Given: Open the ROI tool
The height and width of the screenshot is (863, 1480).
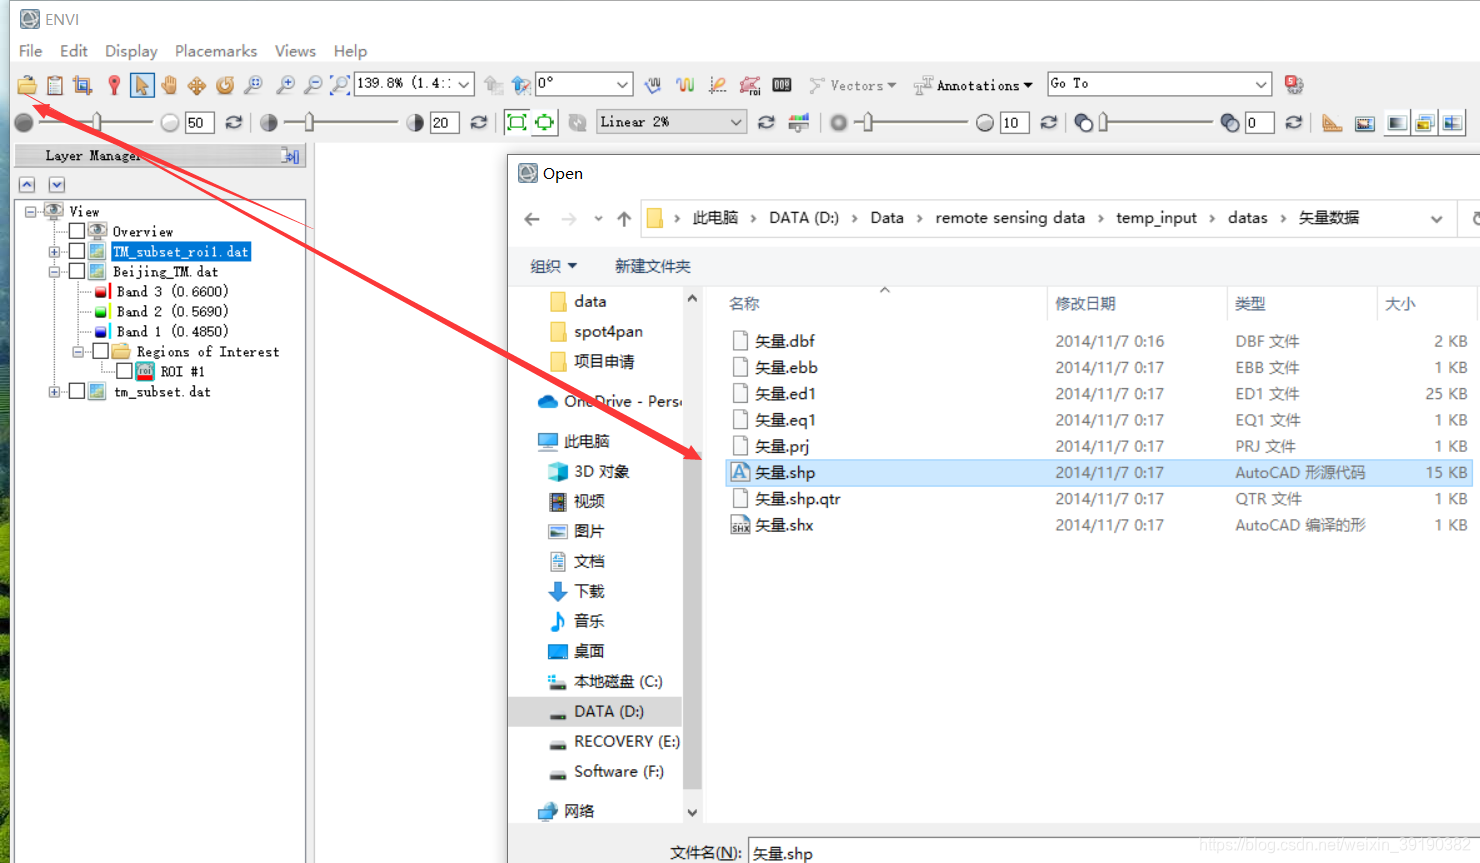Looking at the screenshot, I should (x=749, y=85).
